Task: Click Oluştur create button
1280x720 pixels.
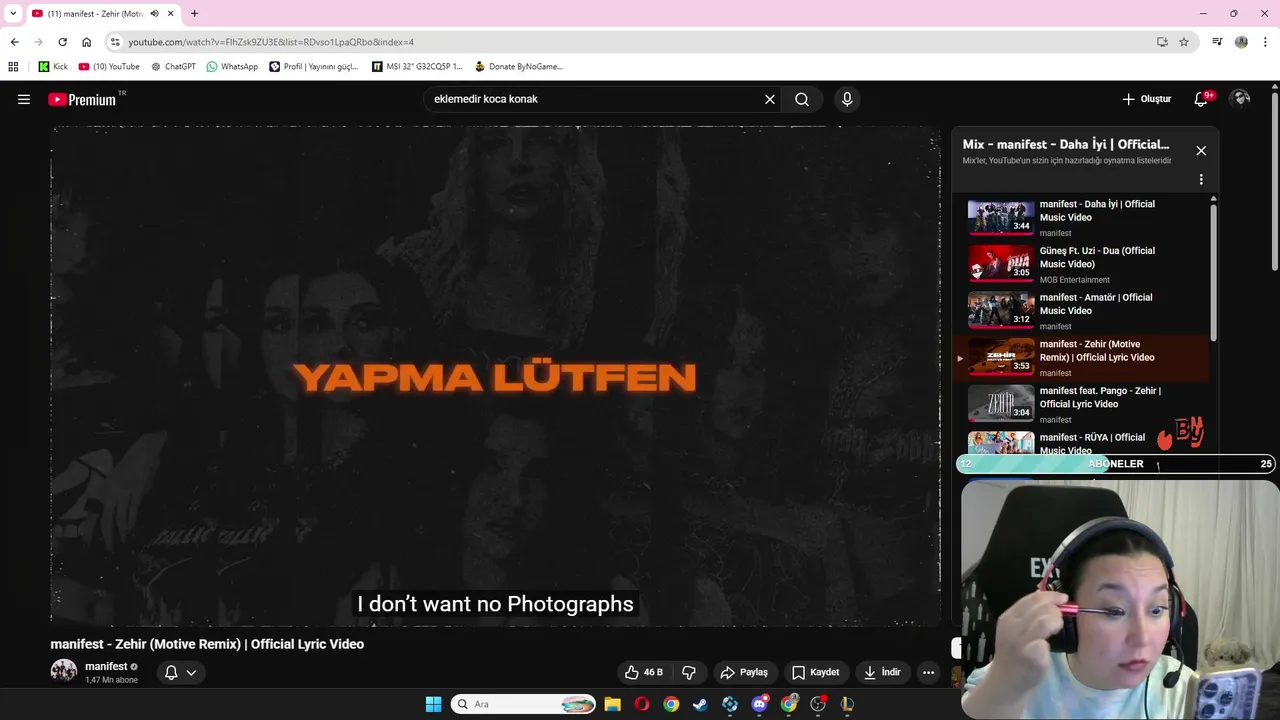Action: click(x=1146, y=99)
